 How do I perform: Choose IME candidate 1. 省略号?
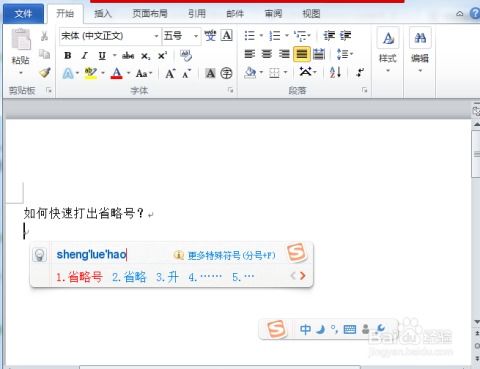click(79, 277)
